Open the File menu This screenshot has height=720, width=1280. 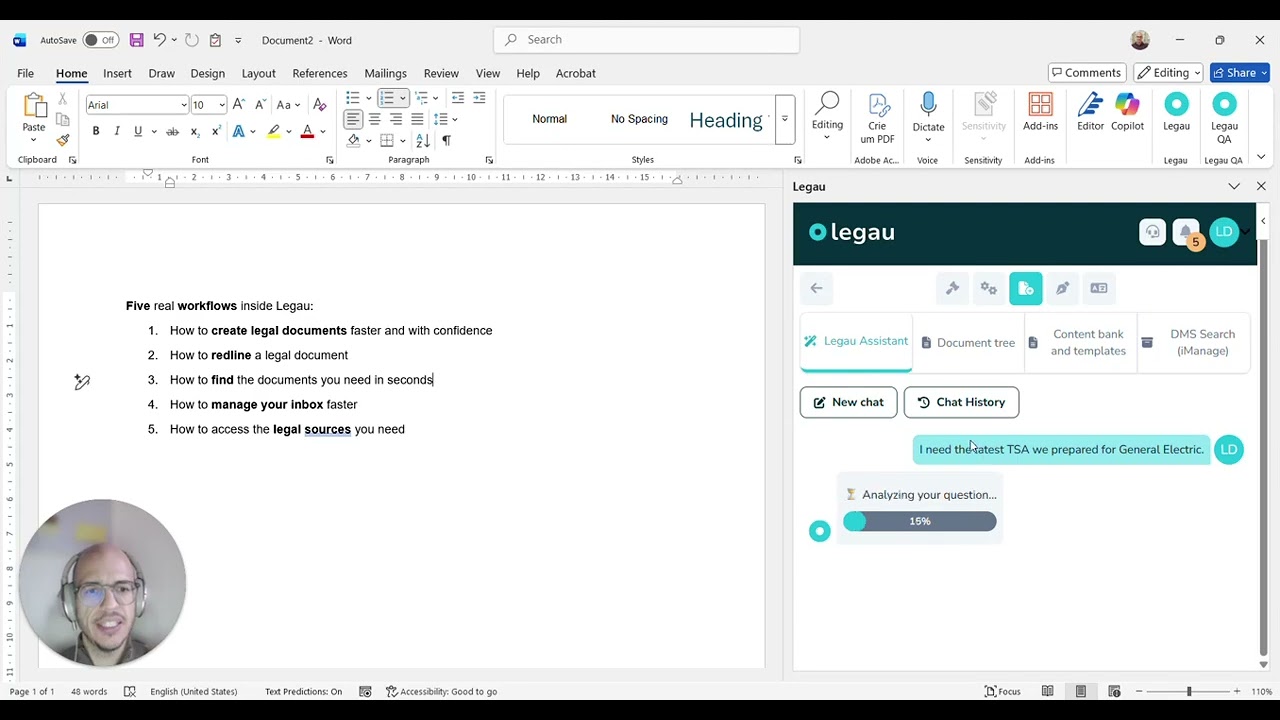(25, 73)
